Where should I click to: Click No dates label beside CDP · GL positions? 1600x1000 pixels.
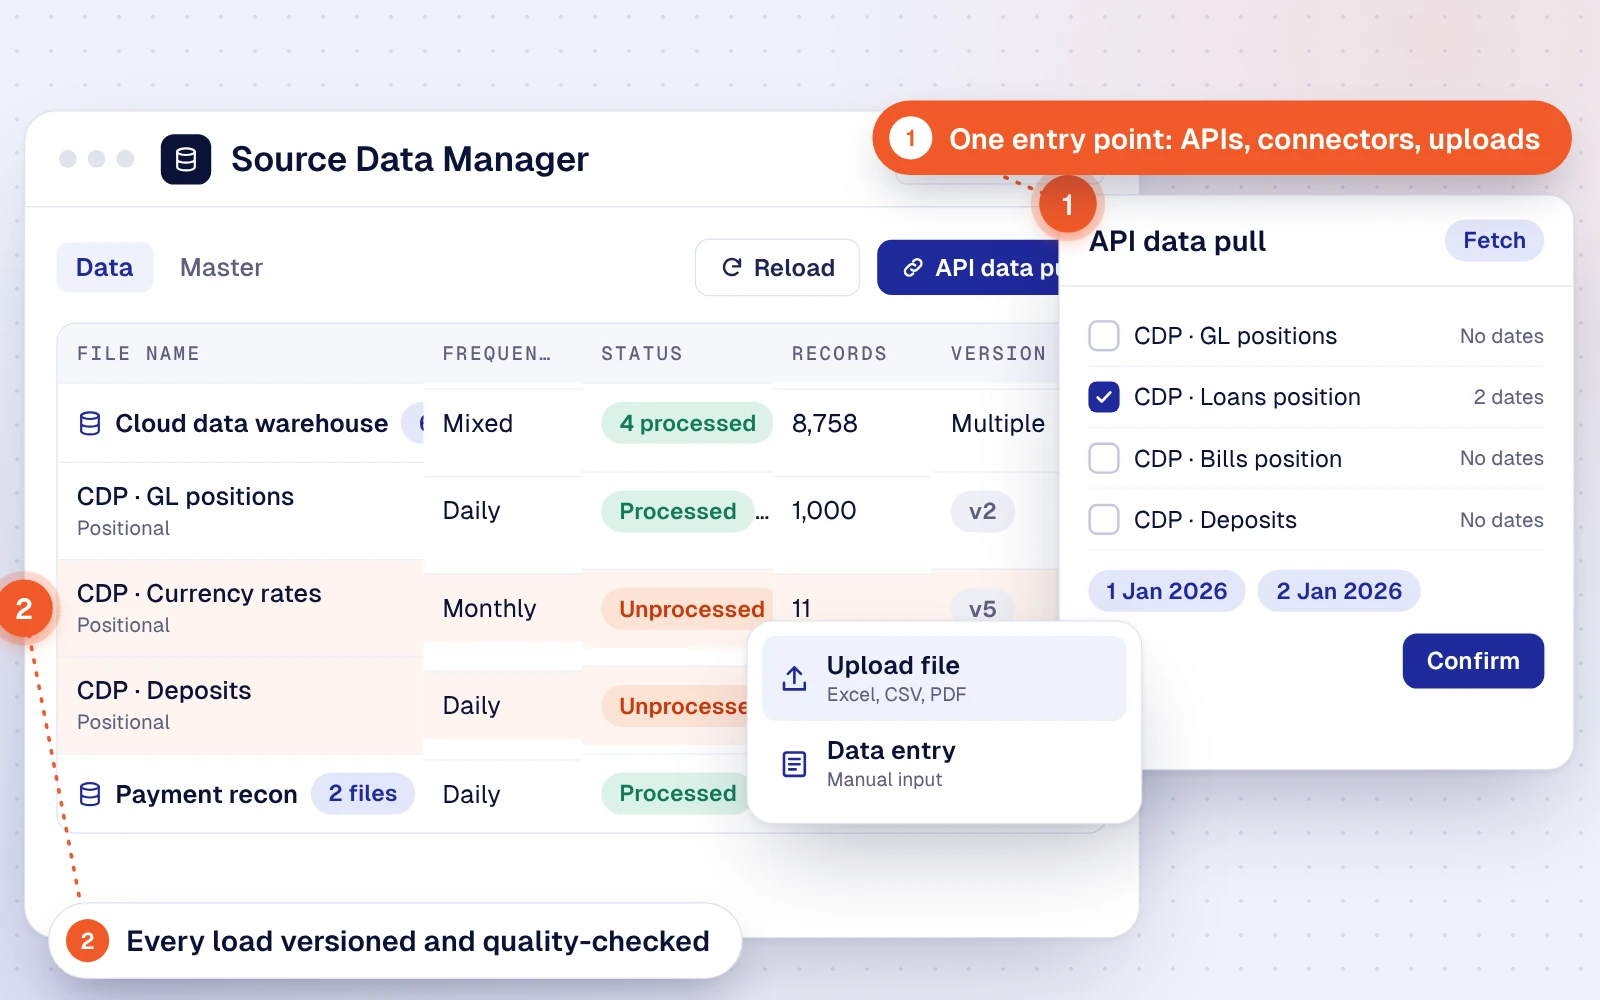click(x=1501, y=336)
